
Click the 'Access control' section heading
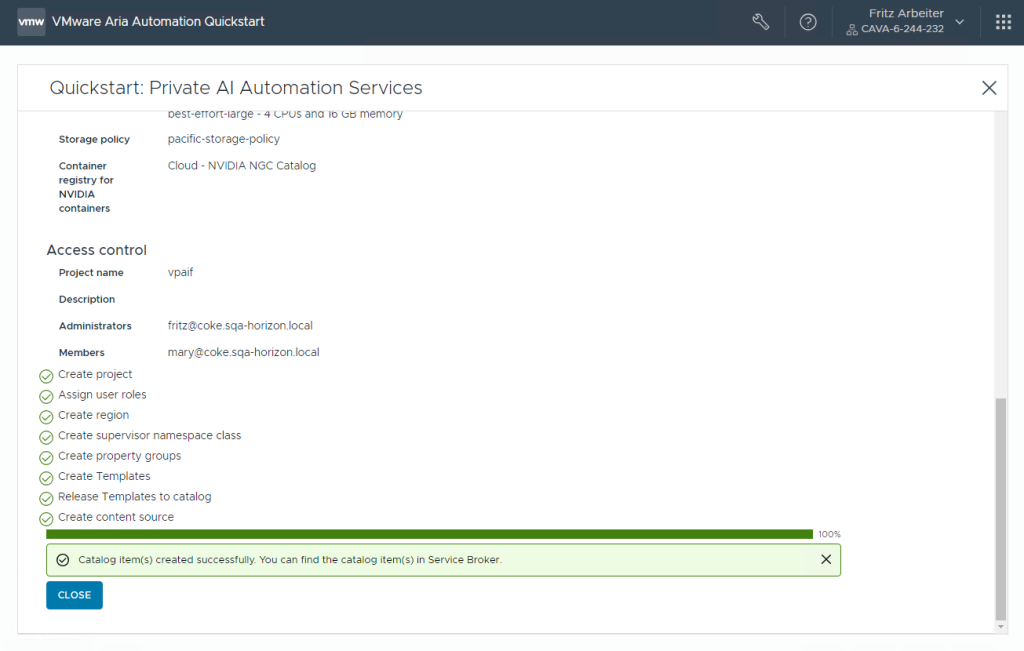97,250
